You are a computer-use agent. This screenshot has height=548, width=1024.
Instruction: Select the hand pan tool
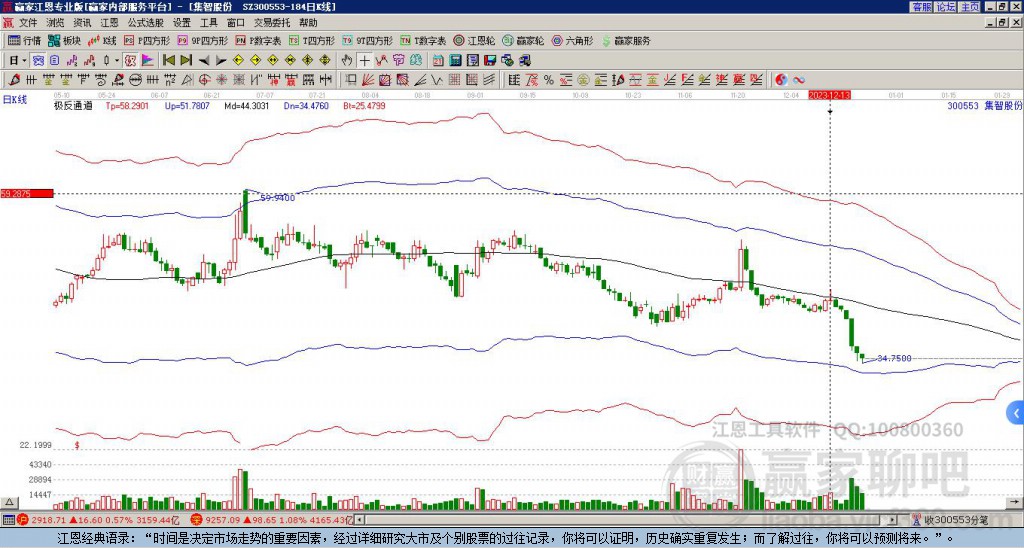[x=347, y=61]
